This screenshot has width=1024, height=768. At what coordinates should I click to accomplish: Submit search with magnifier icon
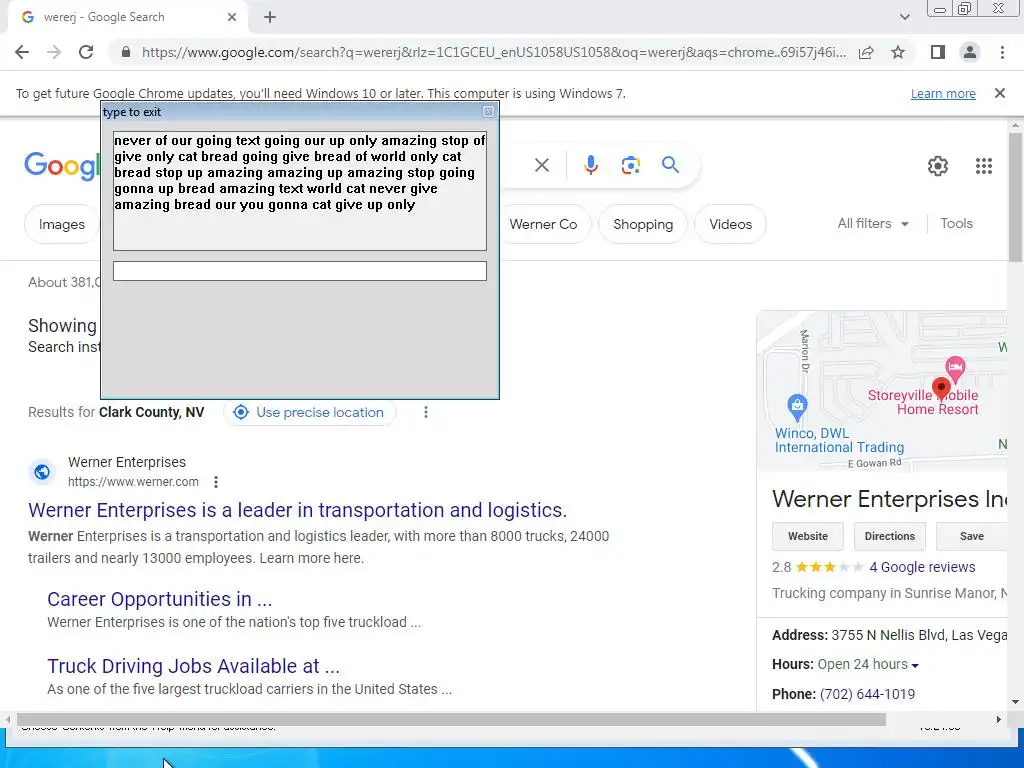pyautogui.click(x=670, y=165)
